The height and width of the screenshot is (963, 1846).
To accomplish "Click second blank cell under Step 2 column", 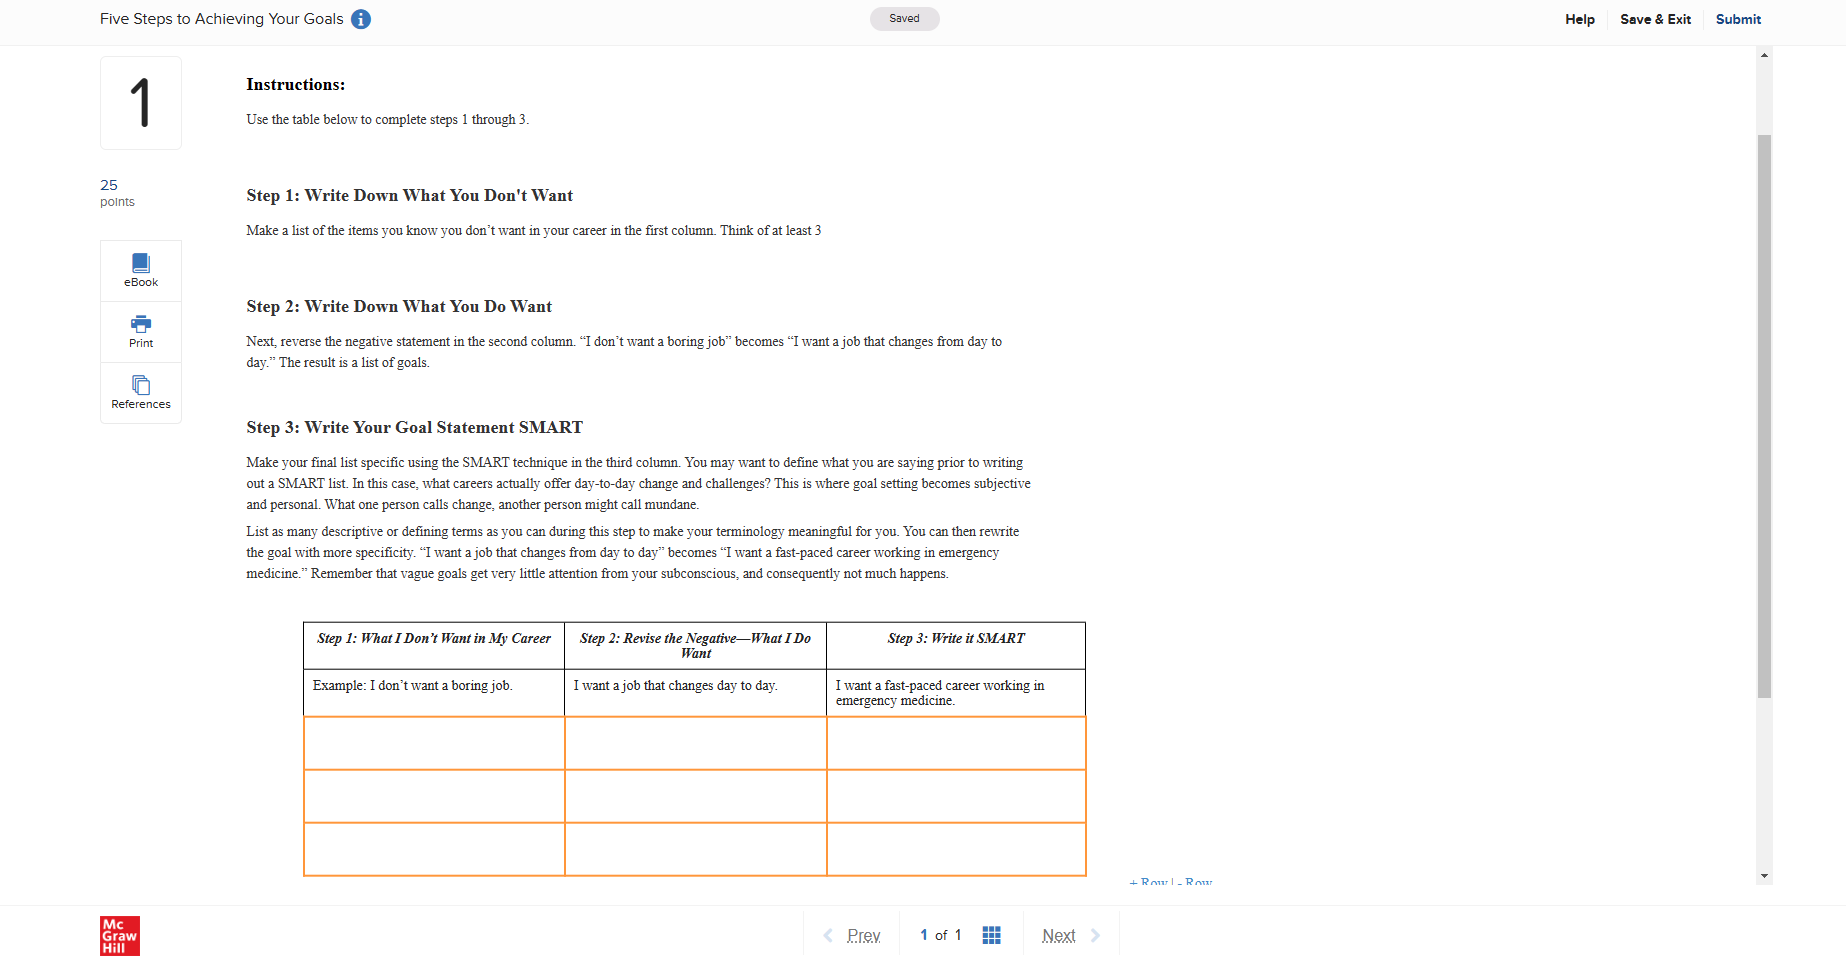I will (x=696, y=796).
